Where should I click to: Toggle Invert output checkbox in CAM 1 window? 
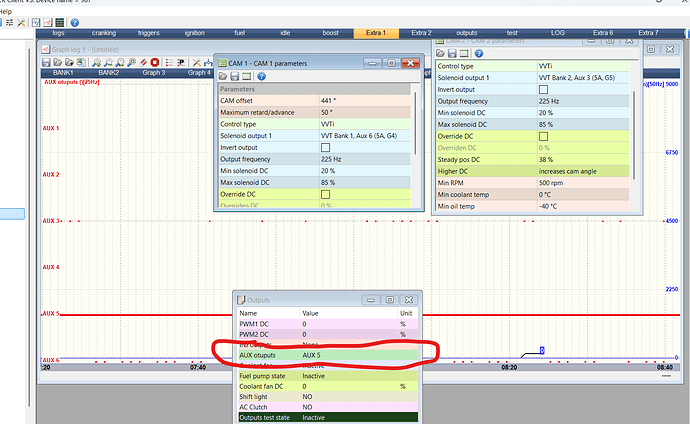(325, 147)
